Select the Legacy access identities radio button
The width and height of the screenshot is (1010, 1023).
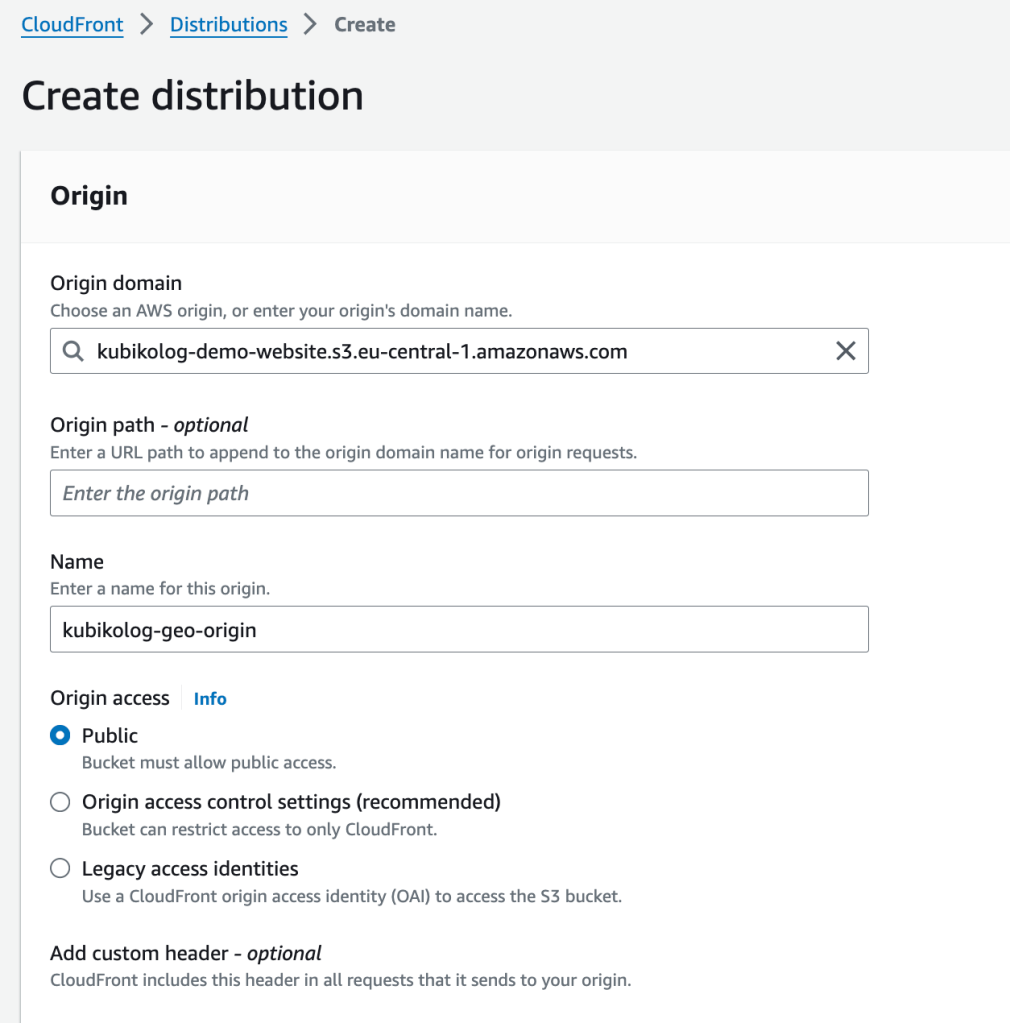61,868
